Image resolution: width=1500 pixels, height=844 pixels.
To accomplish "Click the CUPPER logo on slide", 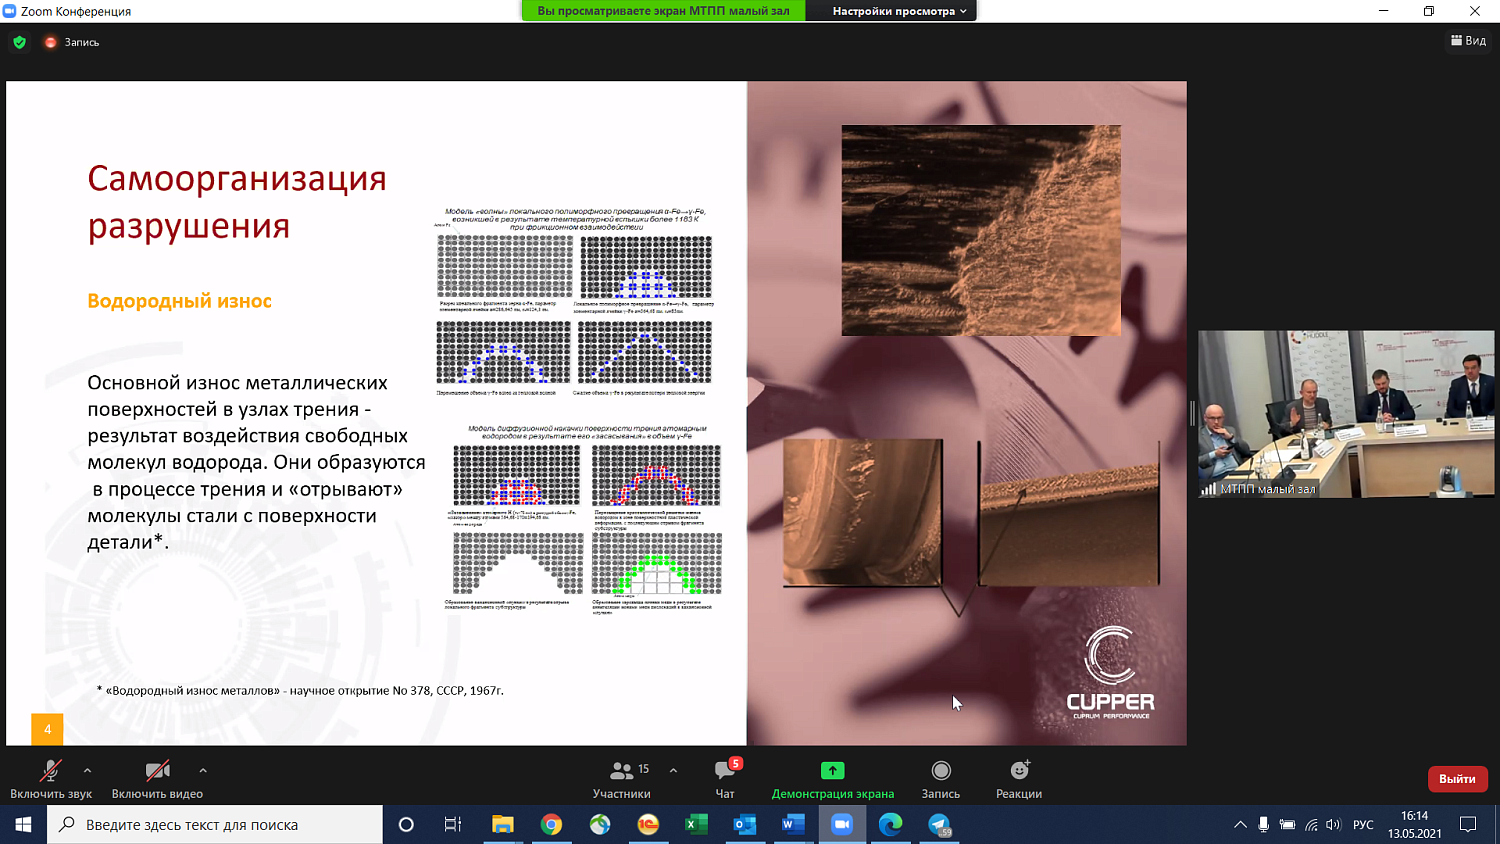I will pyautogui.click(x=1110, y=672).
